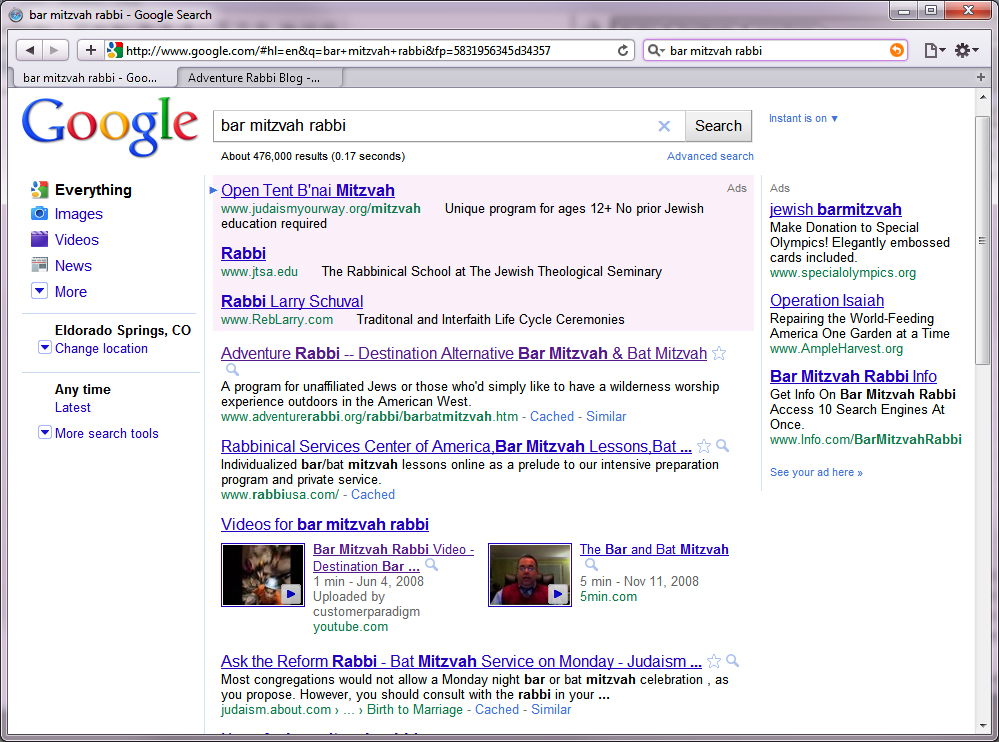Screen dimensions: 999x742
Task: Open Cached link for rabbiusa.com result
Action: coord(373,495)
